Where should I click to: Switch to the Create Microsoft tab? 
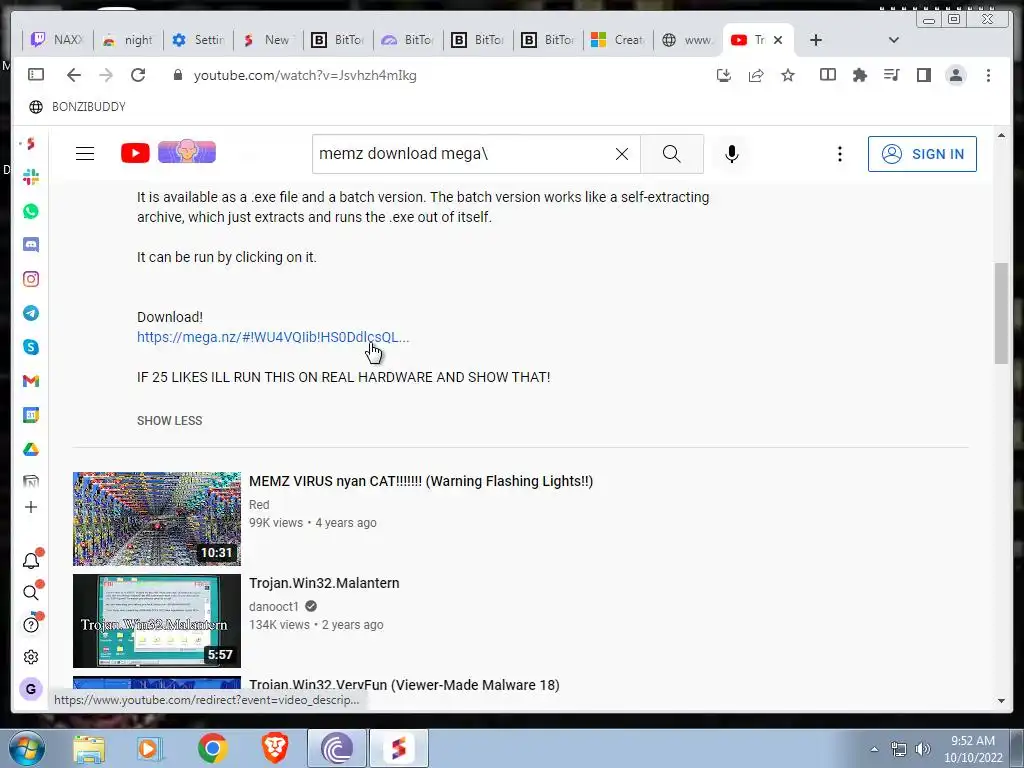618,40
